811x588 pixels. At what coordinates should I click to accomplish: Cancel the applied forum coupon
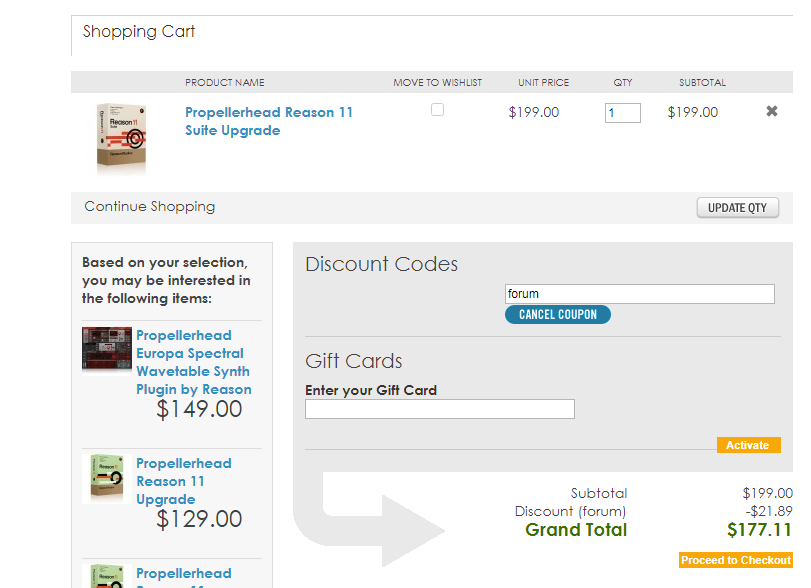point(558,314)
